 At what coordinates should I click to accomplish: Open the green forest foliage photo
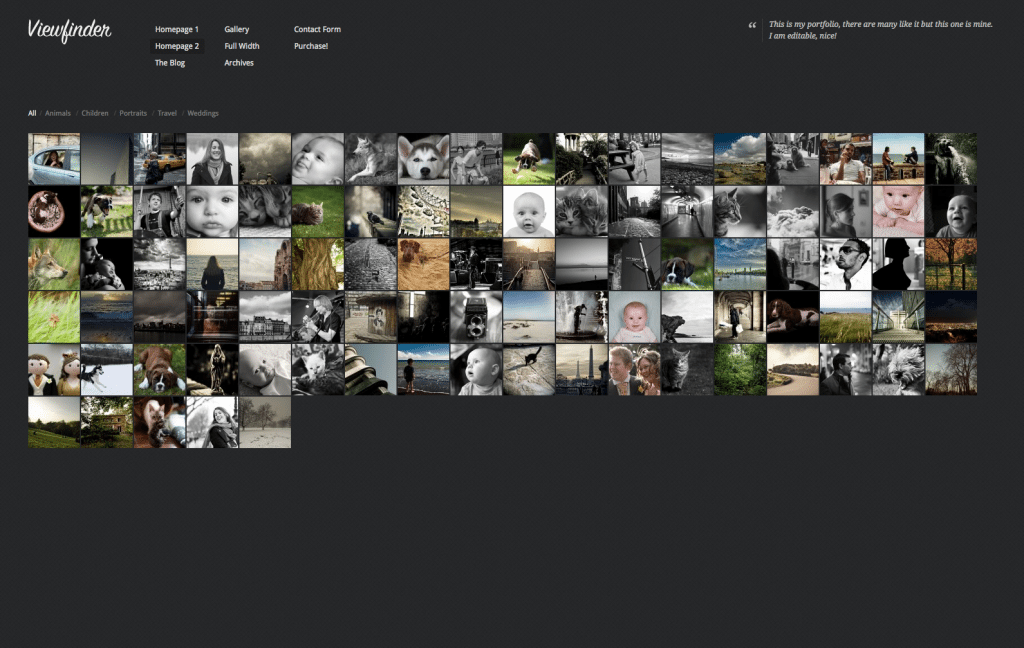[x=740, y=370]
